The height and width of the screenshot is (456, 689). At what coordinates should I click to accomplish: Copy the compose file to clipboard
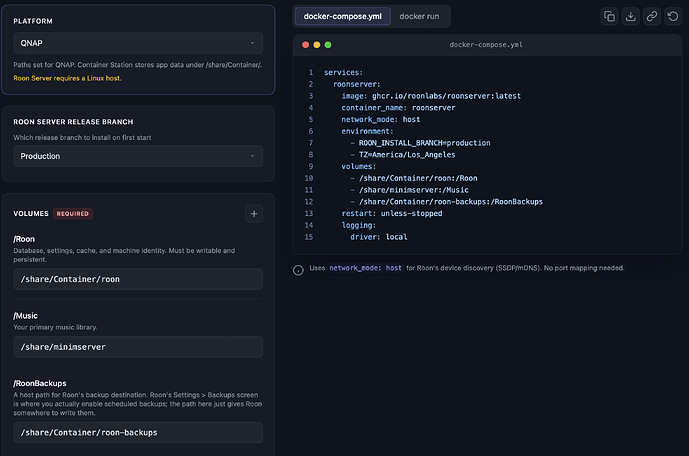point(609,16)
